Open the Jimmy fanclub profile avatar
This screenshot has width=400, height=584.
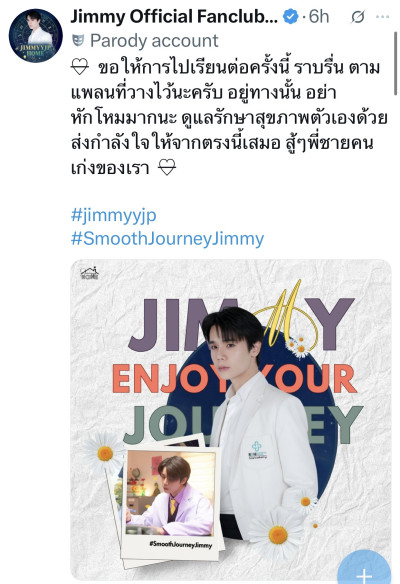pyautogui.click(x=36, y=36)
